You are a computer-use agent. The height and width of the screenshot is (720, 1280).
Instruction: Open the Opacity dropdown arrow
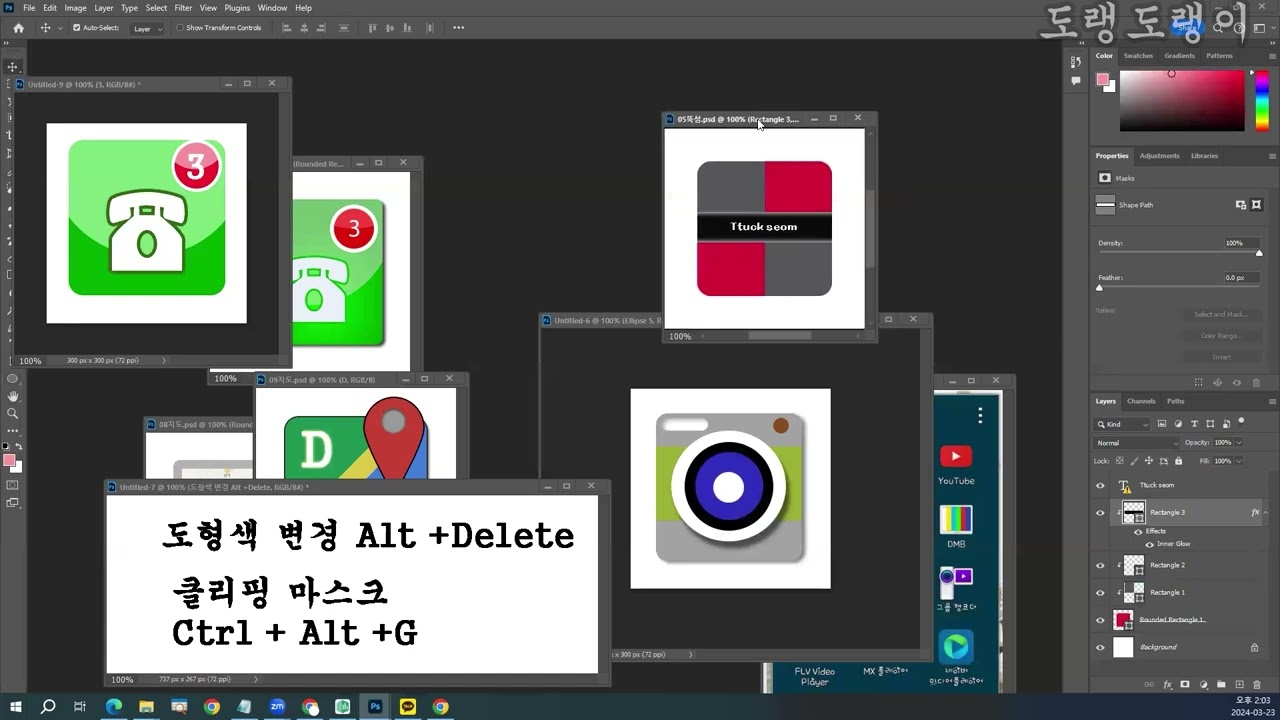(1239, 443)
